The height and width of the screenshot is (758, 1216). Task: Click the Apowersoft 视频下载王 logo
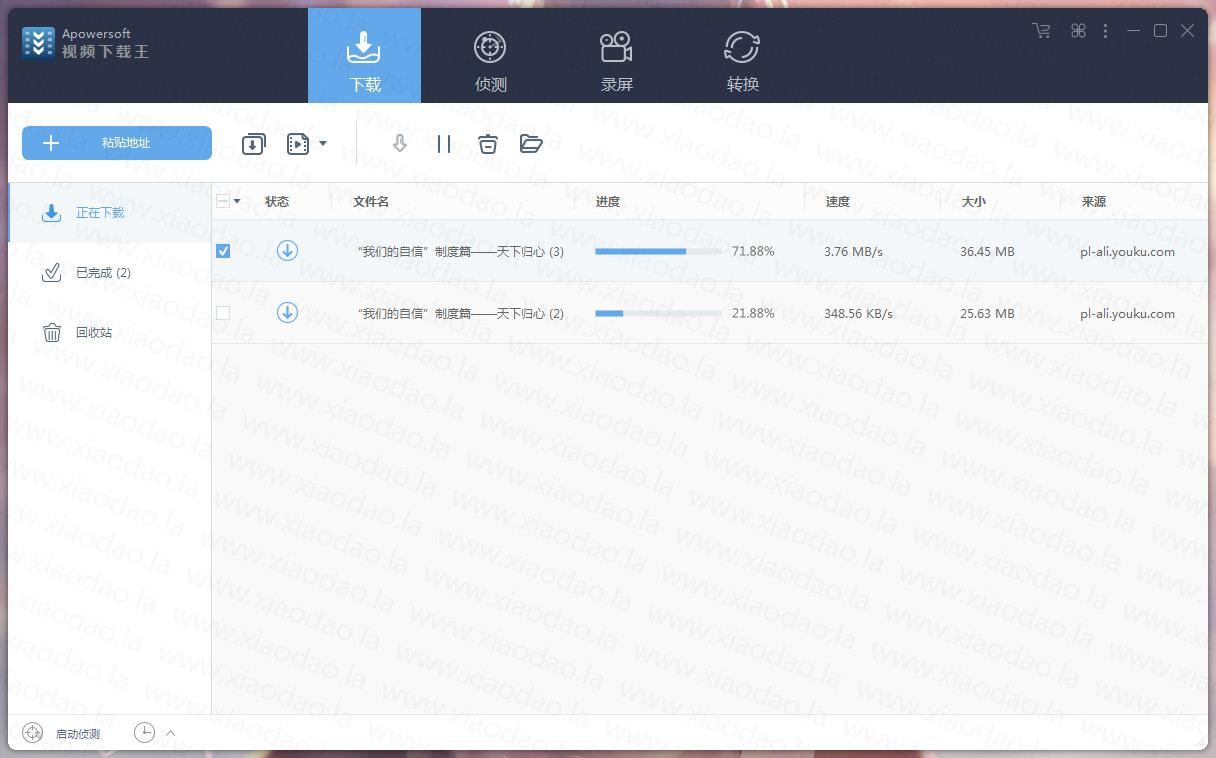(x=85, y=42)
